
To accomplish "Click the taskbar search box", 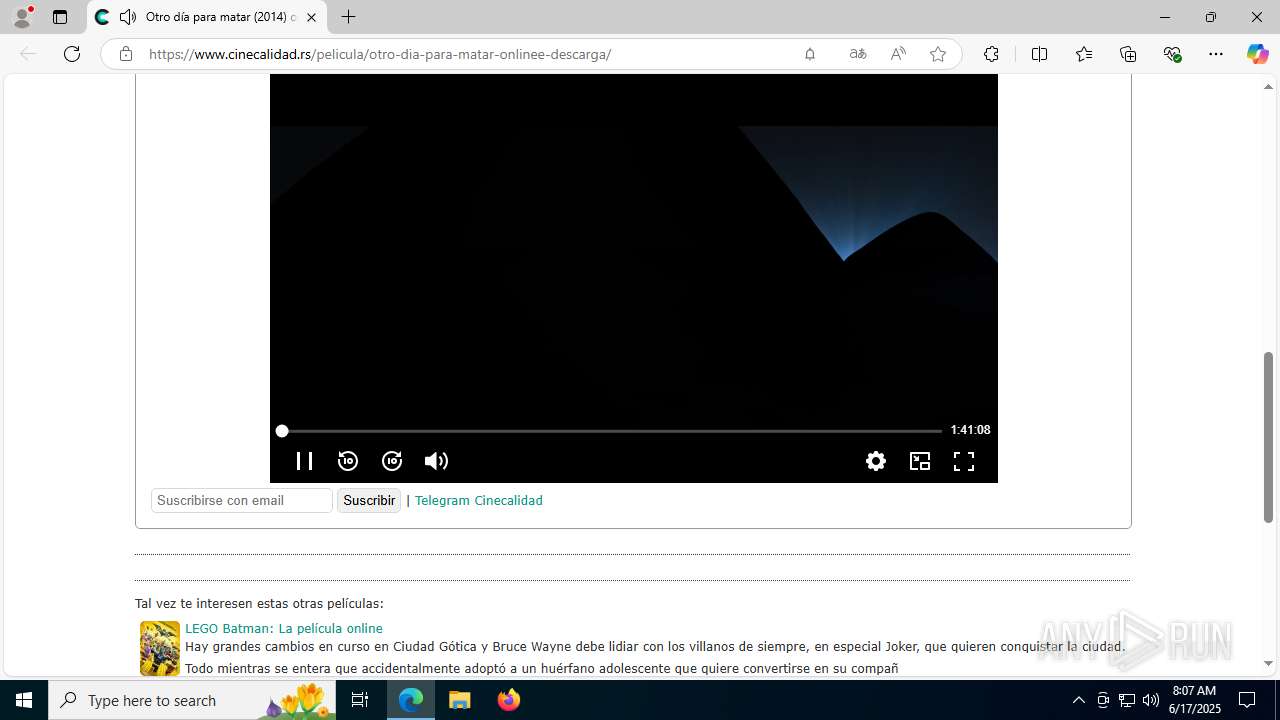I will tap(192, 700).
